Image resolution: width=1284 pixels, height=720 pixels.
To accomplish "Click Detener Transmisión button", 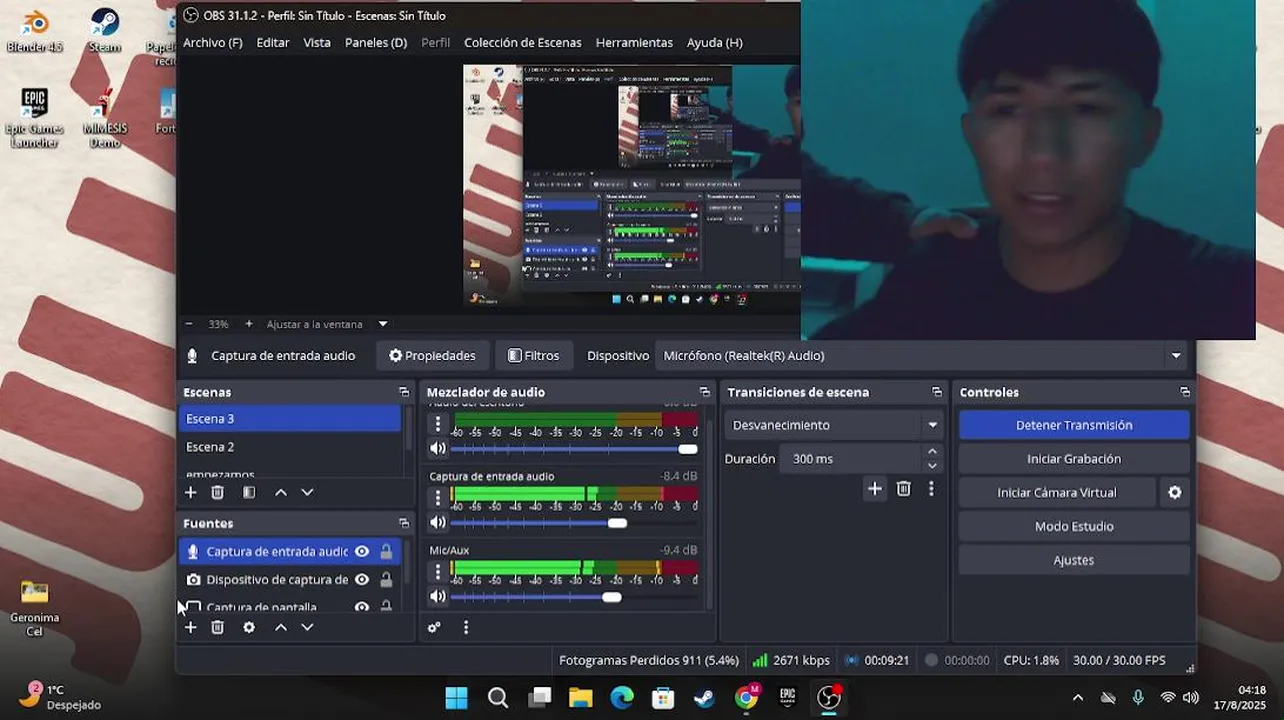I will point(1074,425).
